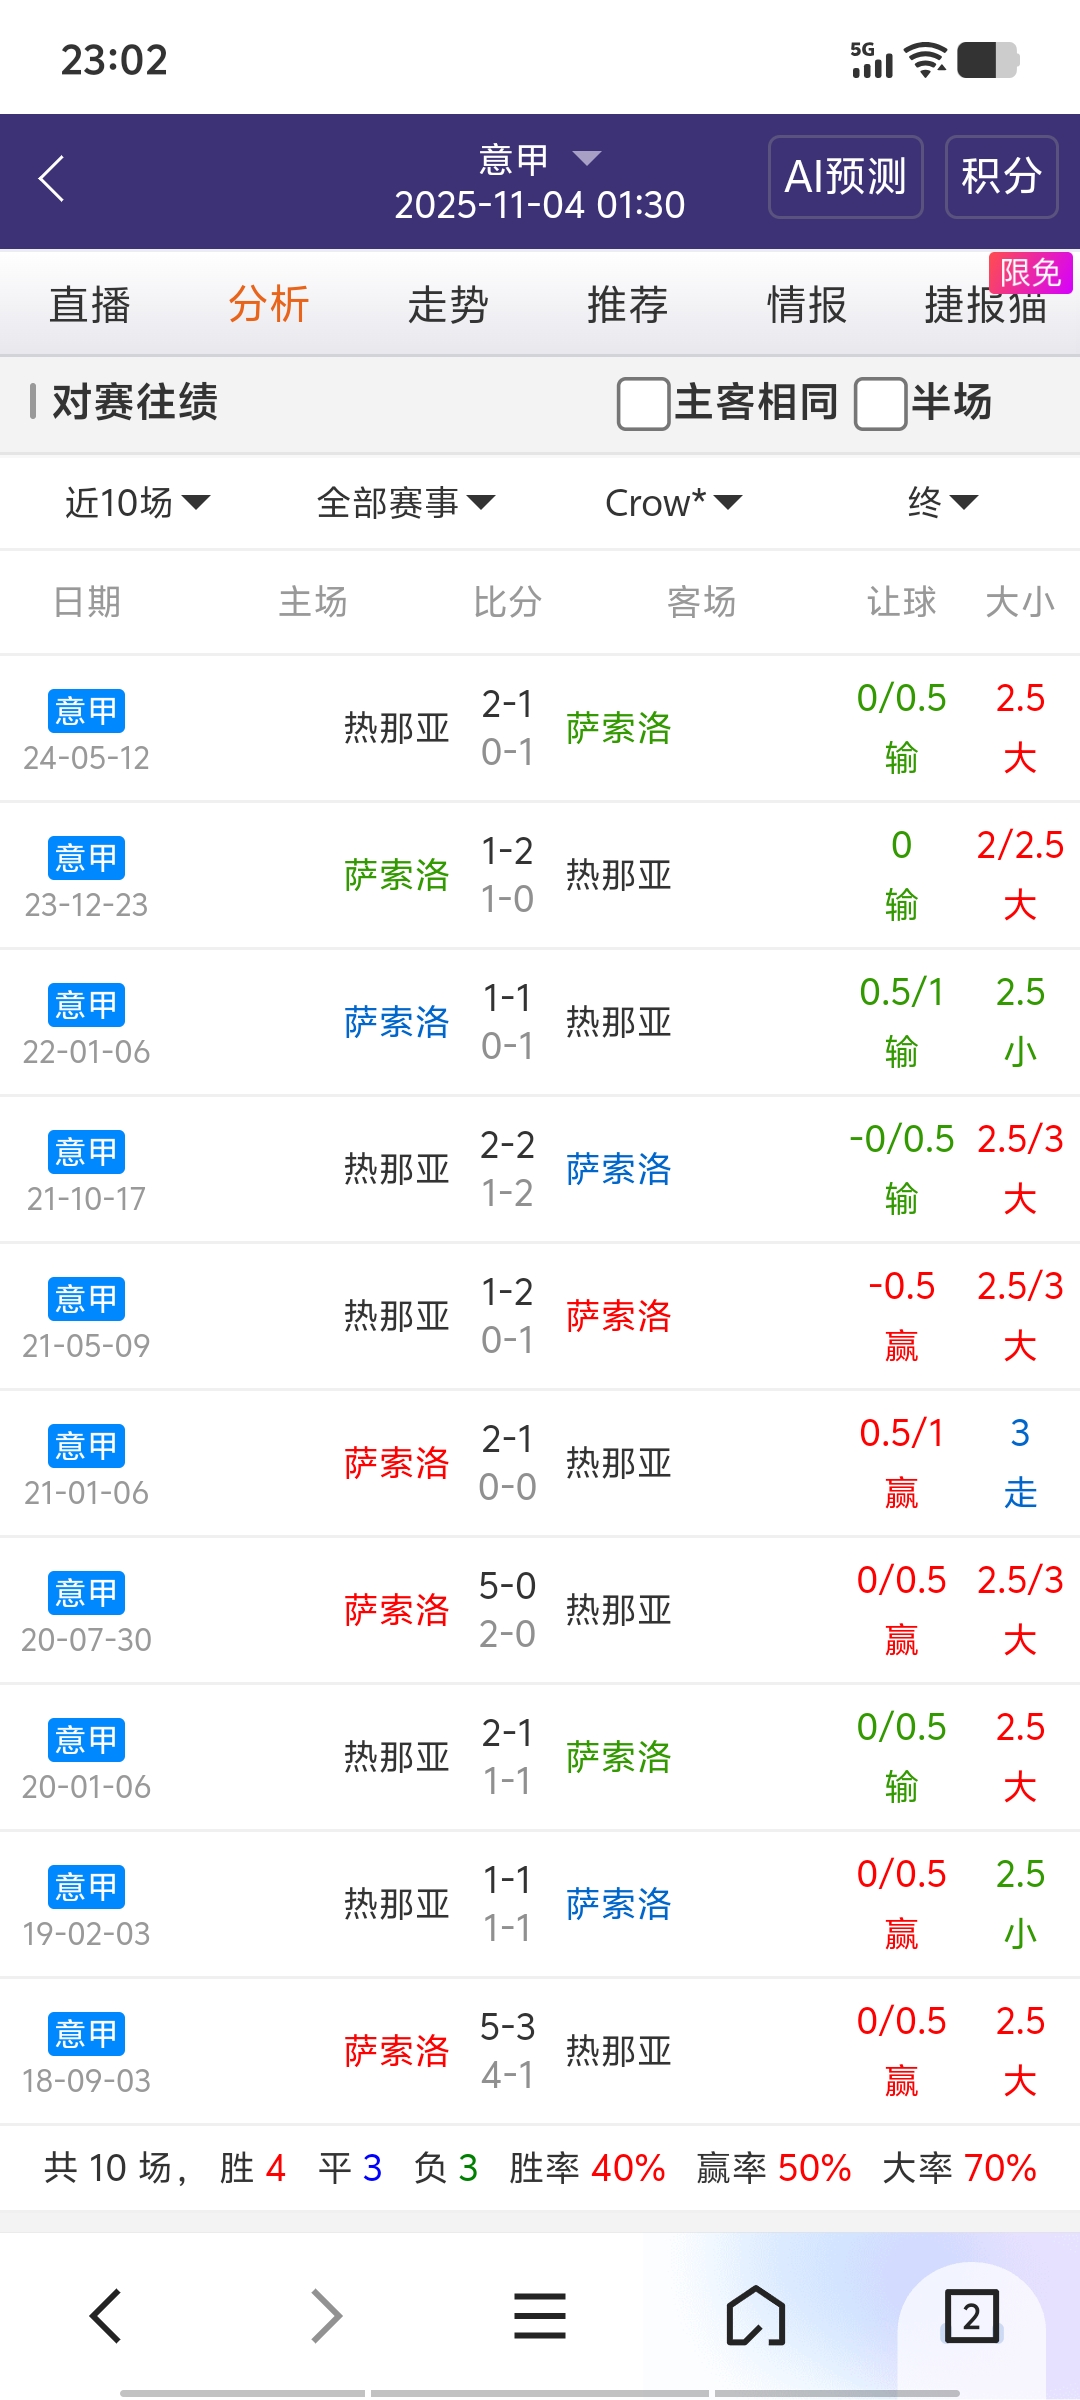Open the browser hamburger menu

[540, 2316]
